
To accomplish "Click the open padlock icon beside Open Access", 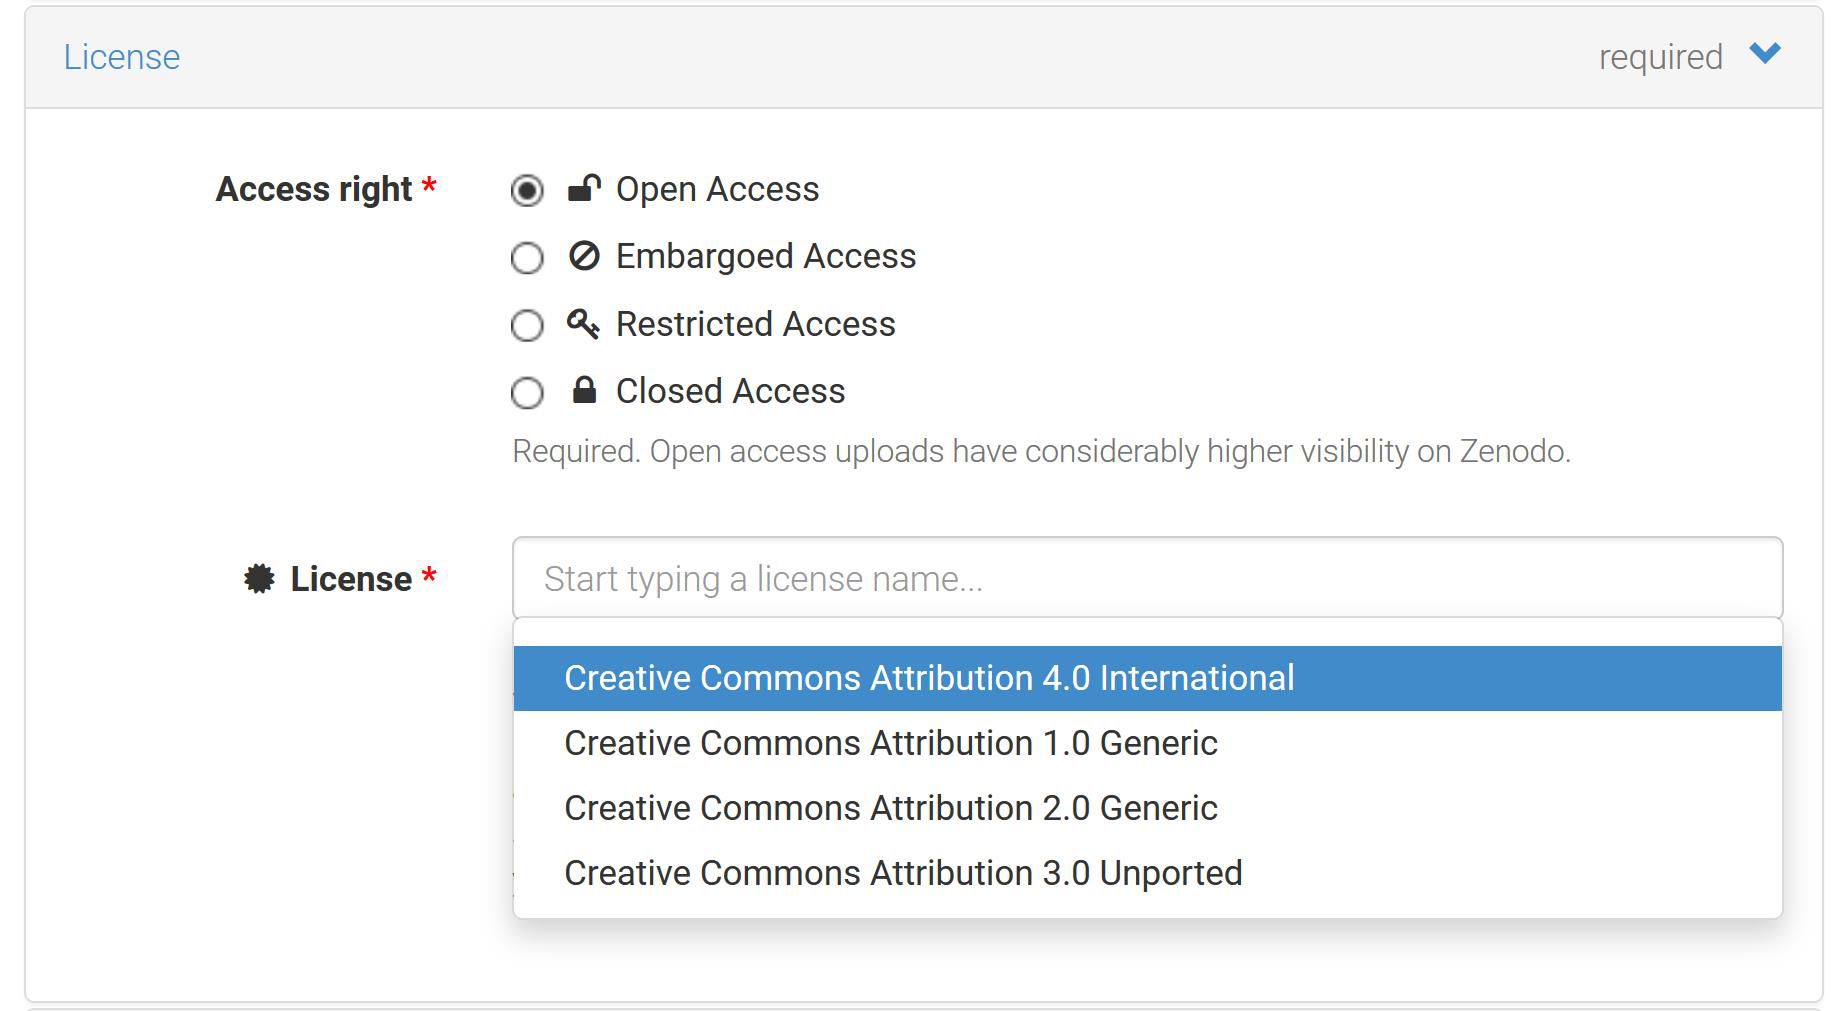I will (584, 189).
